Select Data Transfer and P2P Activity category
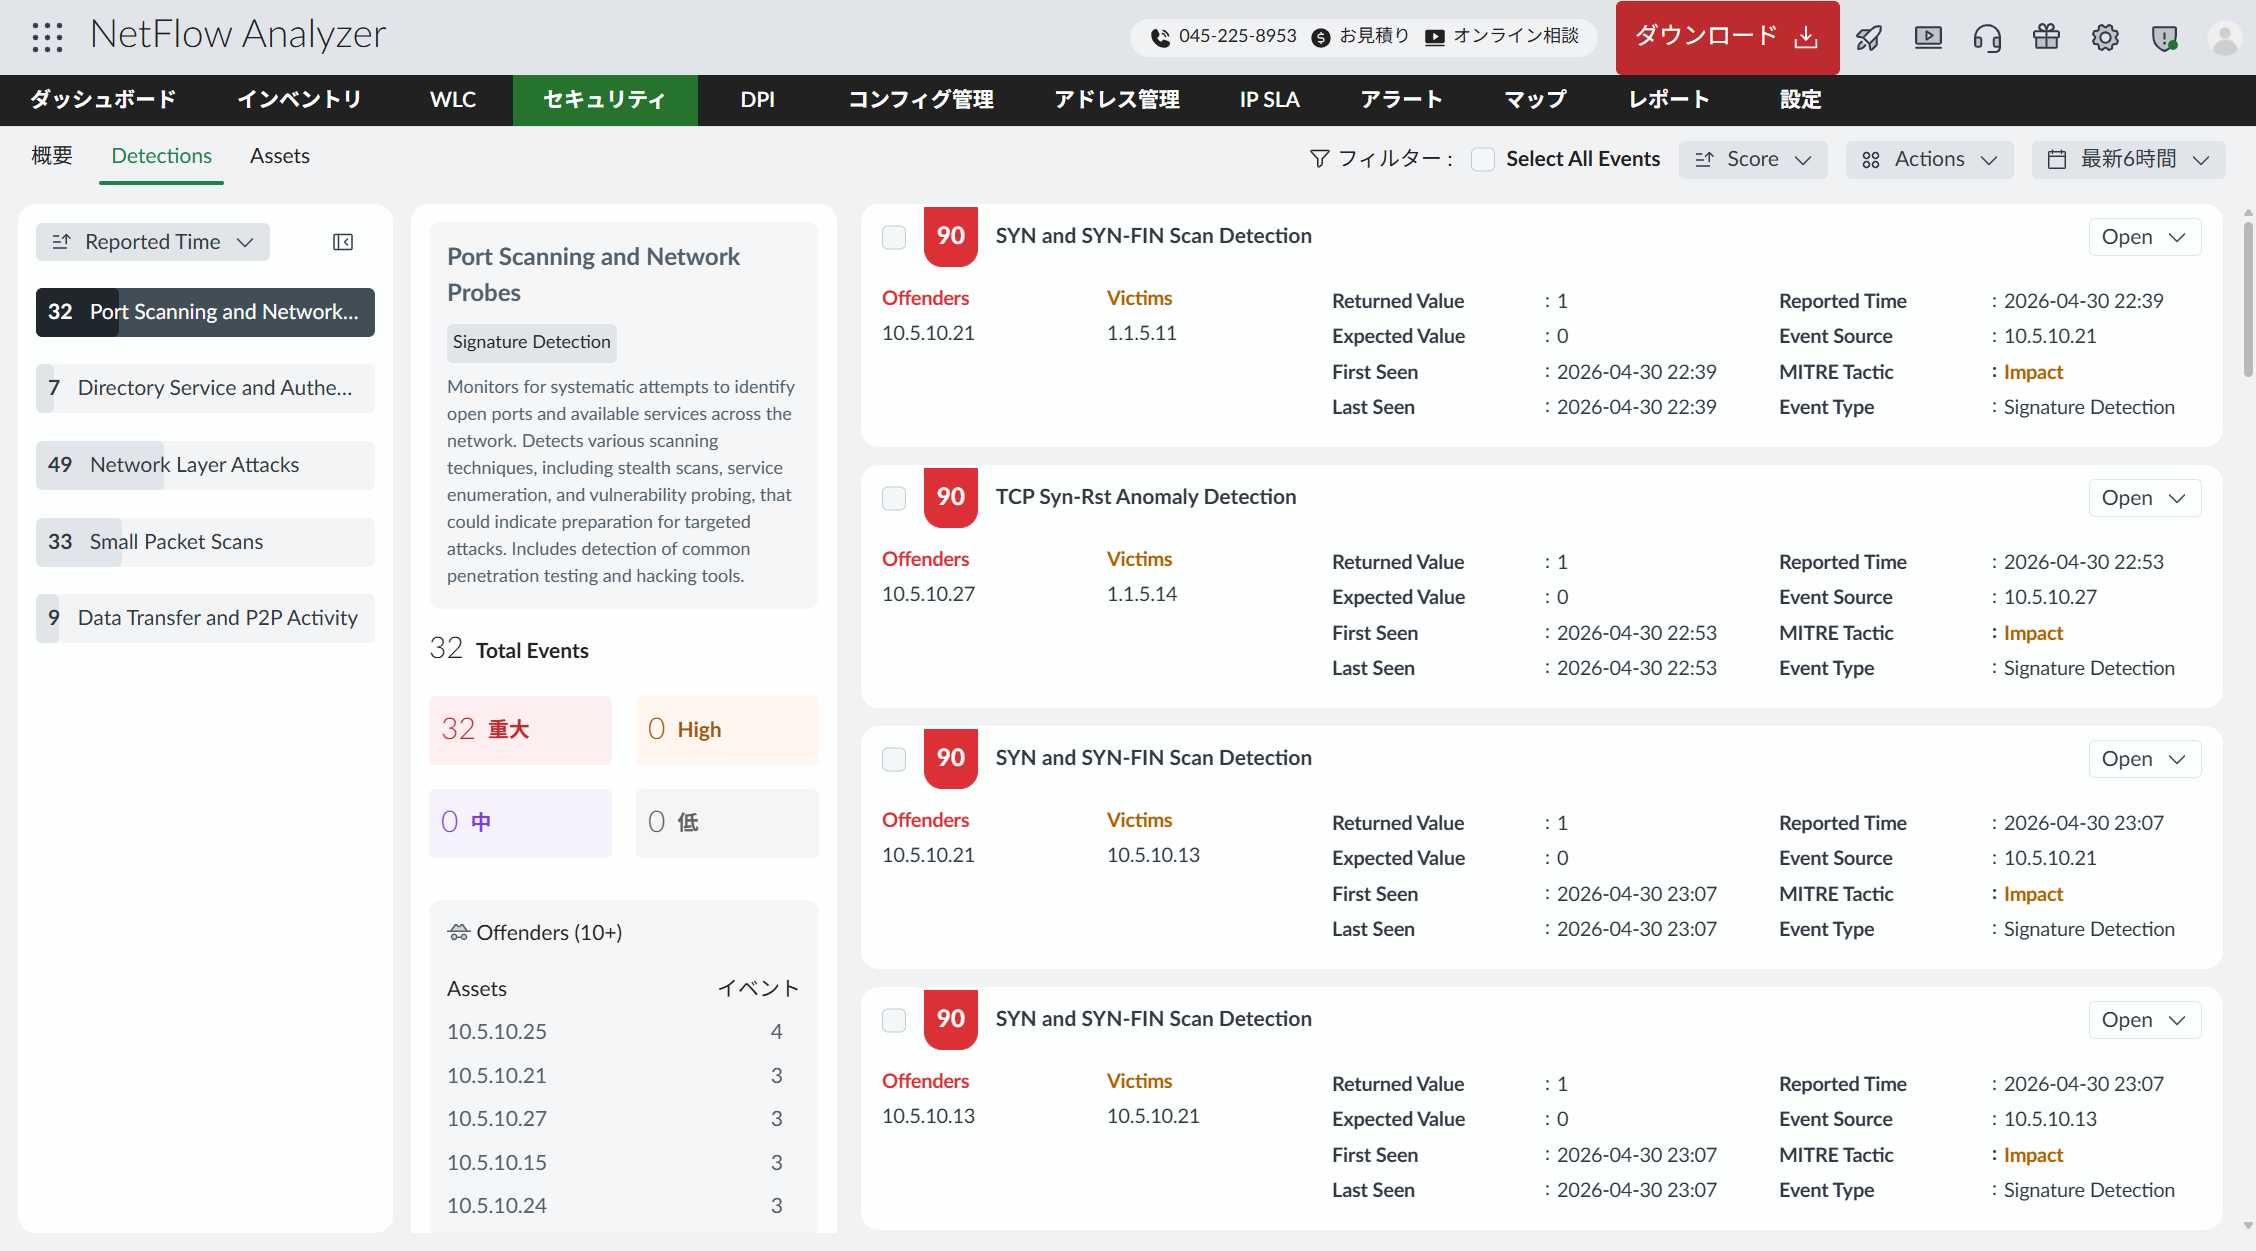Screen dimensions: 2256x1251 [205, 618]
